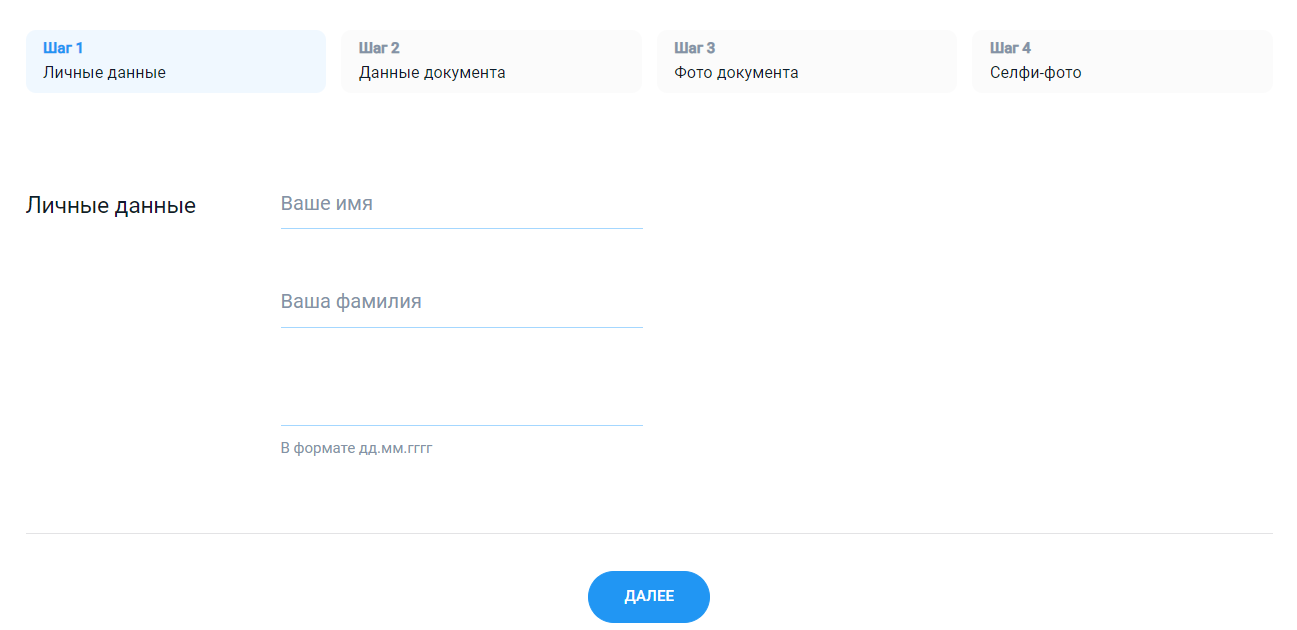Click the gray Шаг 2 label
Screen dimensions: 1297x630
coord(379,48)
